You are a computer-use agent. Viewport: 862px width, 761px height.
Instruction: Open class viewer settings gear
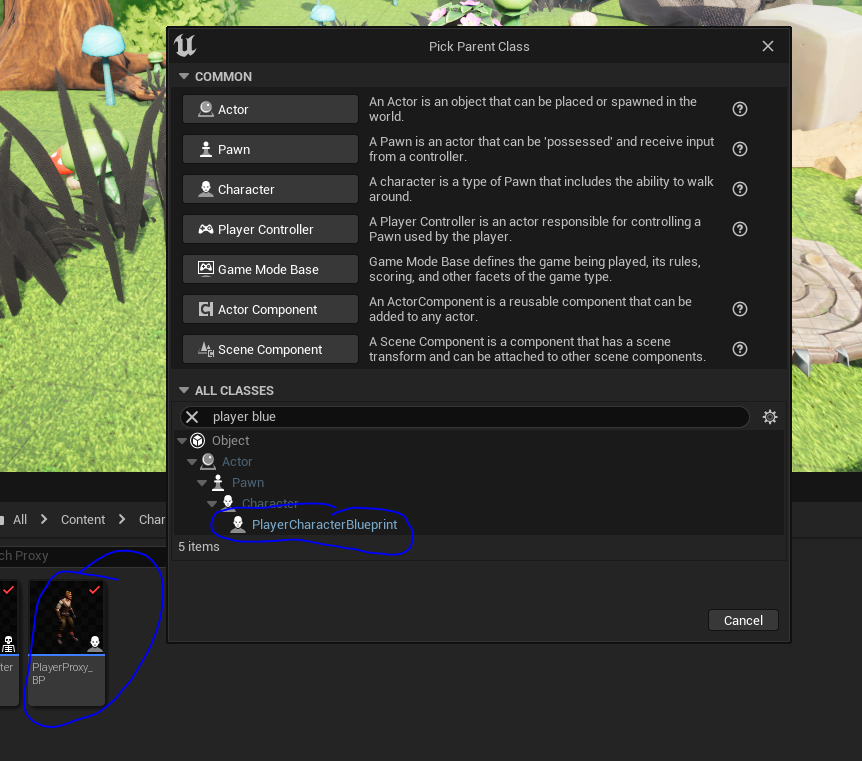click(770, 417)
